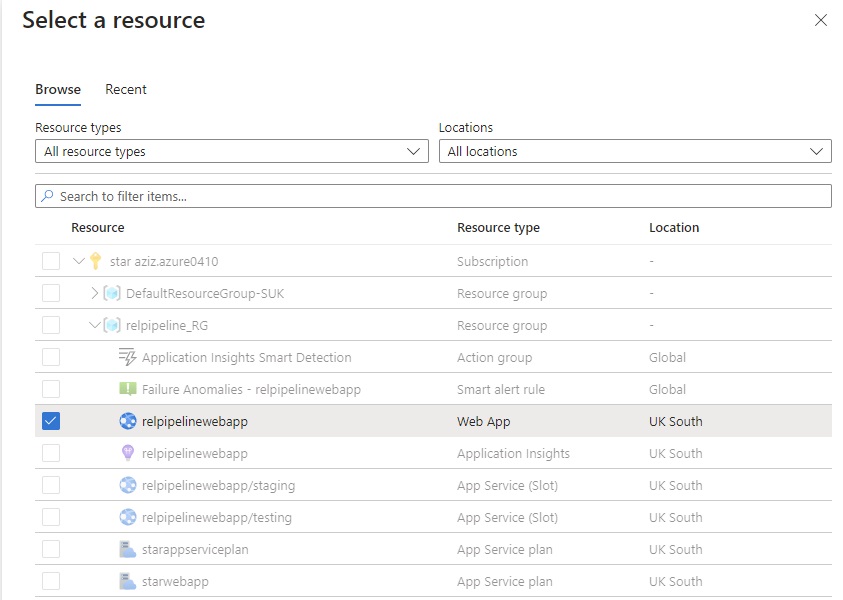Select the Application Insights Smart Detection name

pos(247,357)
